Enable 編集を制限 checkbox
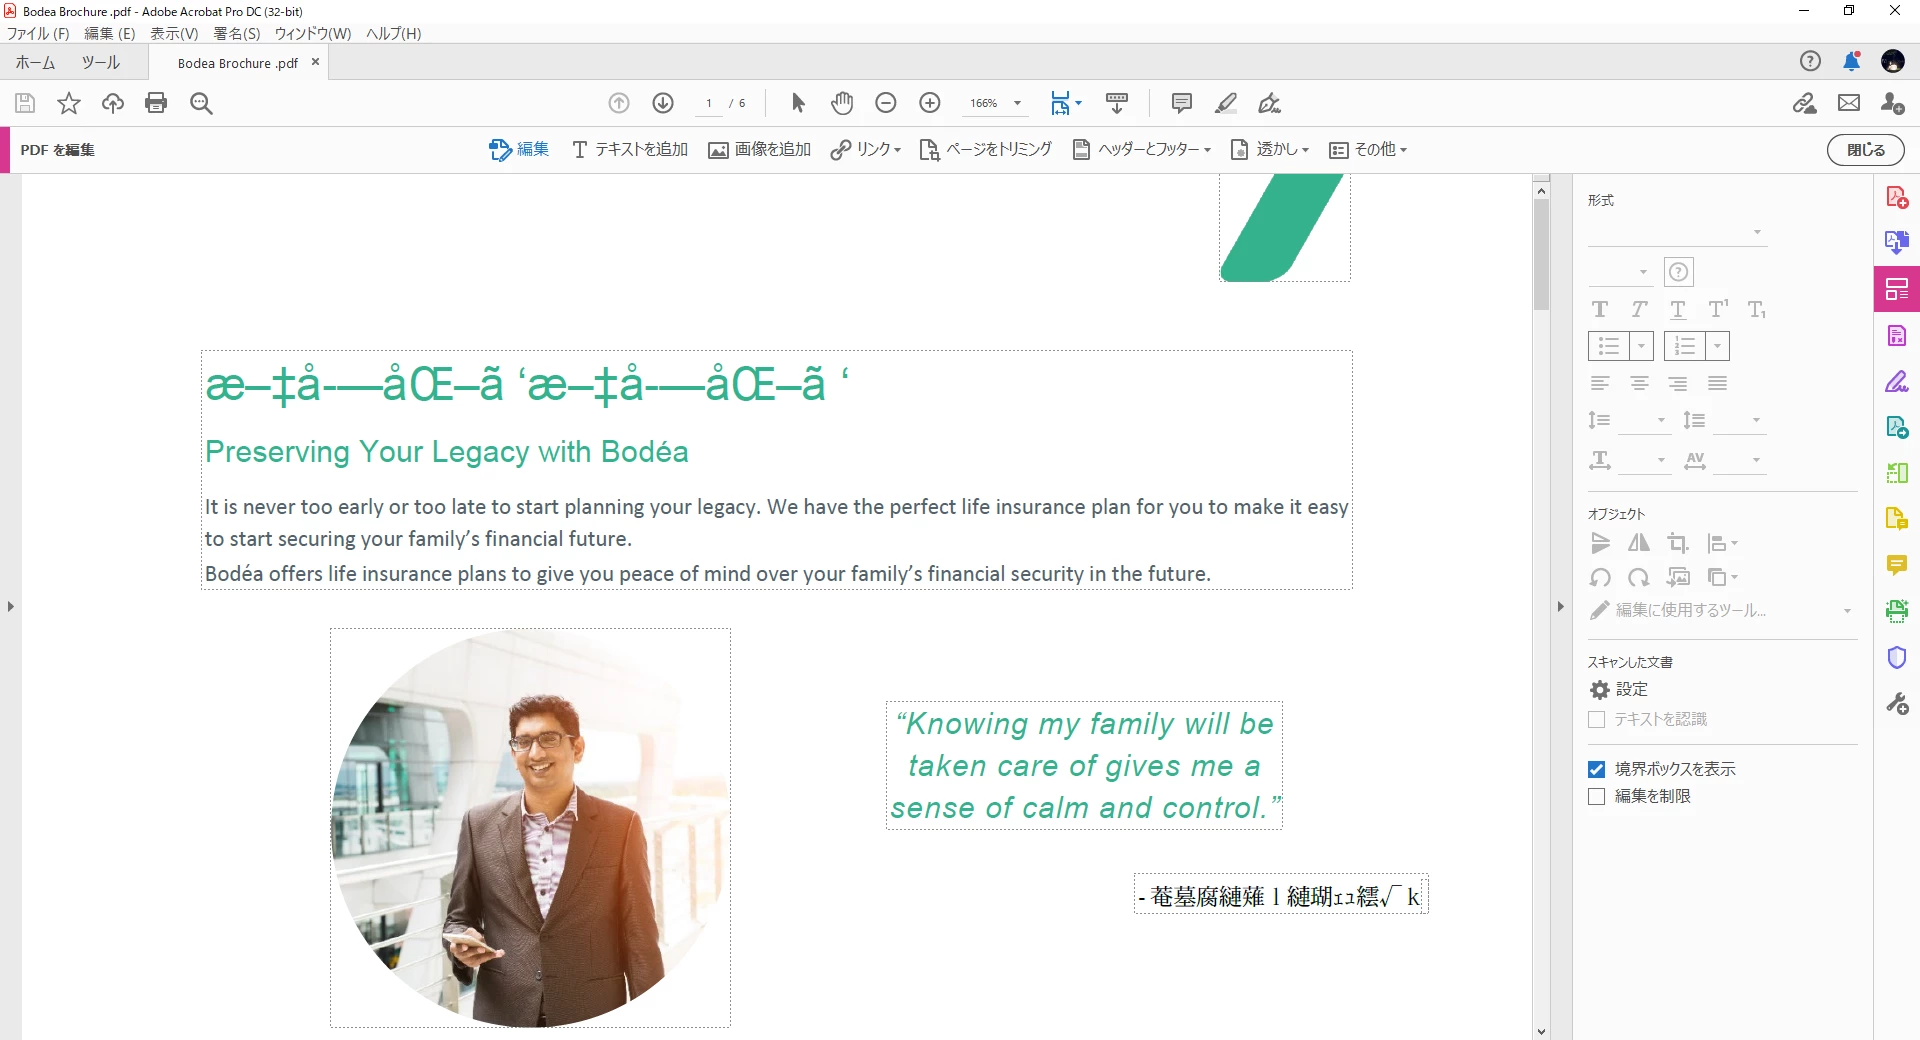This screenshot has height=1040, width=1920. 1597,796
